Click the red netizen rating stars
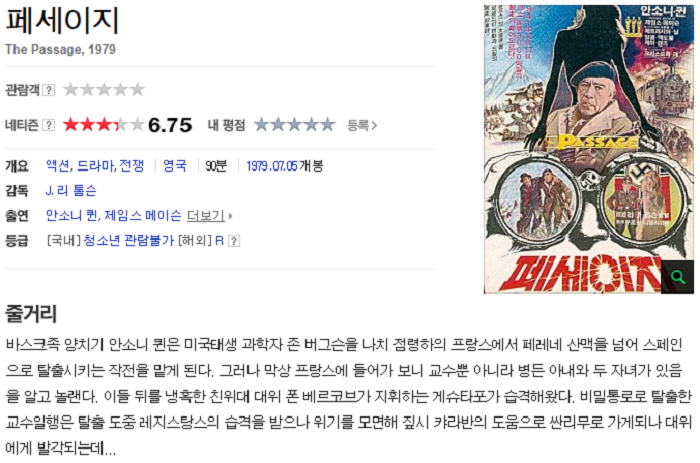Screen dimensions: 700x463 103,125
